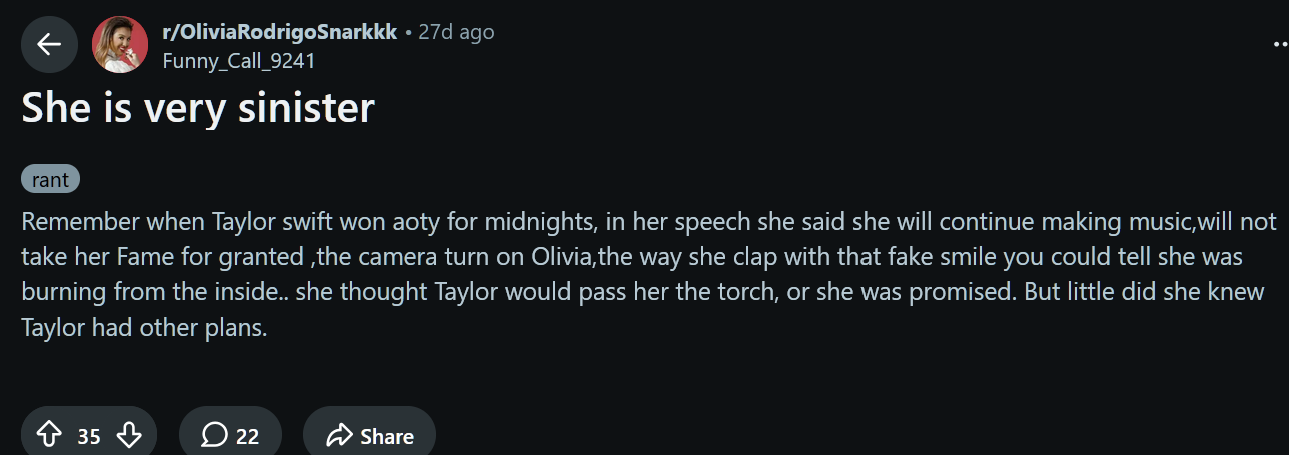Click the post title She is very sinister
1289x455 pixels.
(x=198, y=107)
